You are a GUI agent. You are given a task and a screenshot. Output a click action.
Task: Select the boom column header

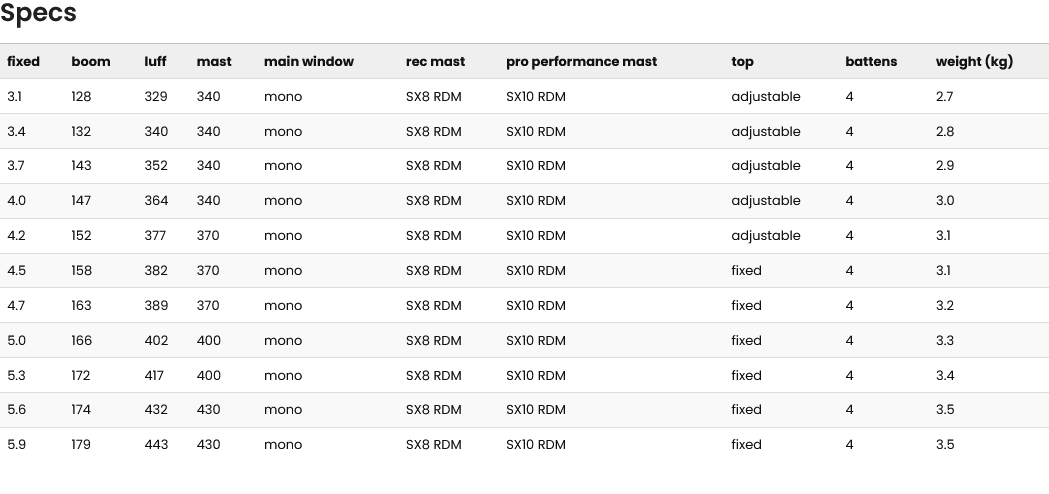pos(91,62)
